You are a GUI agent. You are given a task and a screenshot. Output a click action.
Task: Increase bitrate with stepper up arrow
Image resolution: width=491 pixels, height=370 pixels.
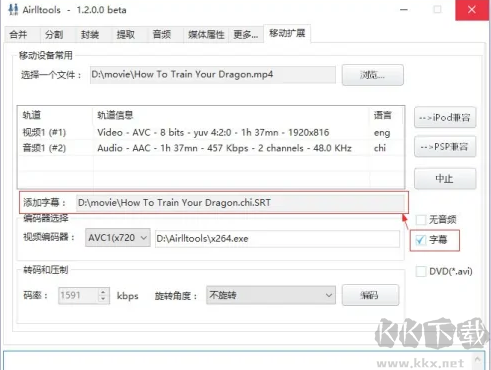pyautogui.click(x=103, y=292)
